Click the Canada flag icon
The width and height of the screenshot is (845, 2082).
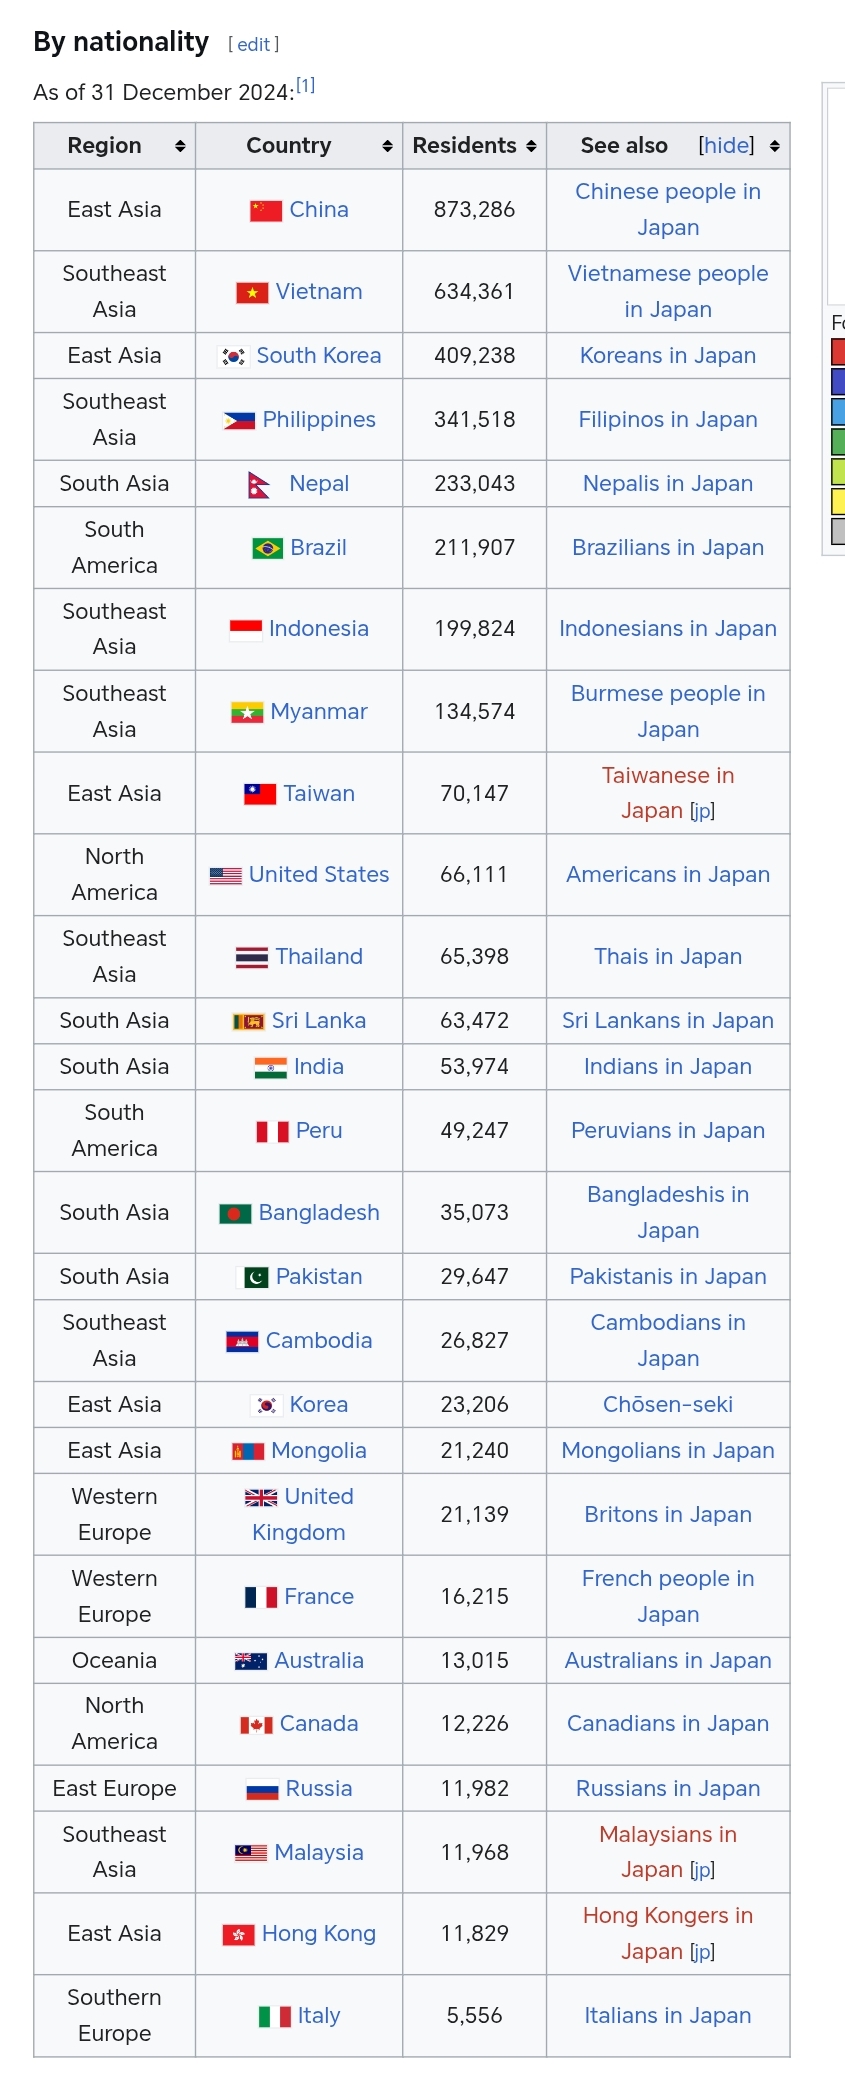point(256,1725)
